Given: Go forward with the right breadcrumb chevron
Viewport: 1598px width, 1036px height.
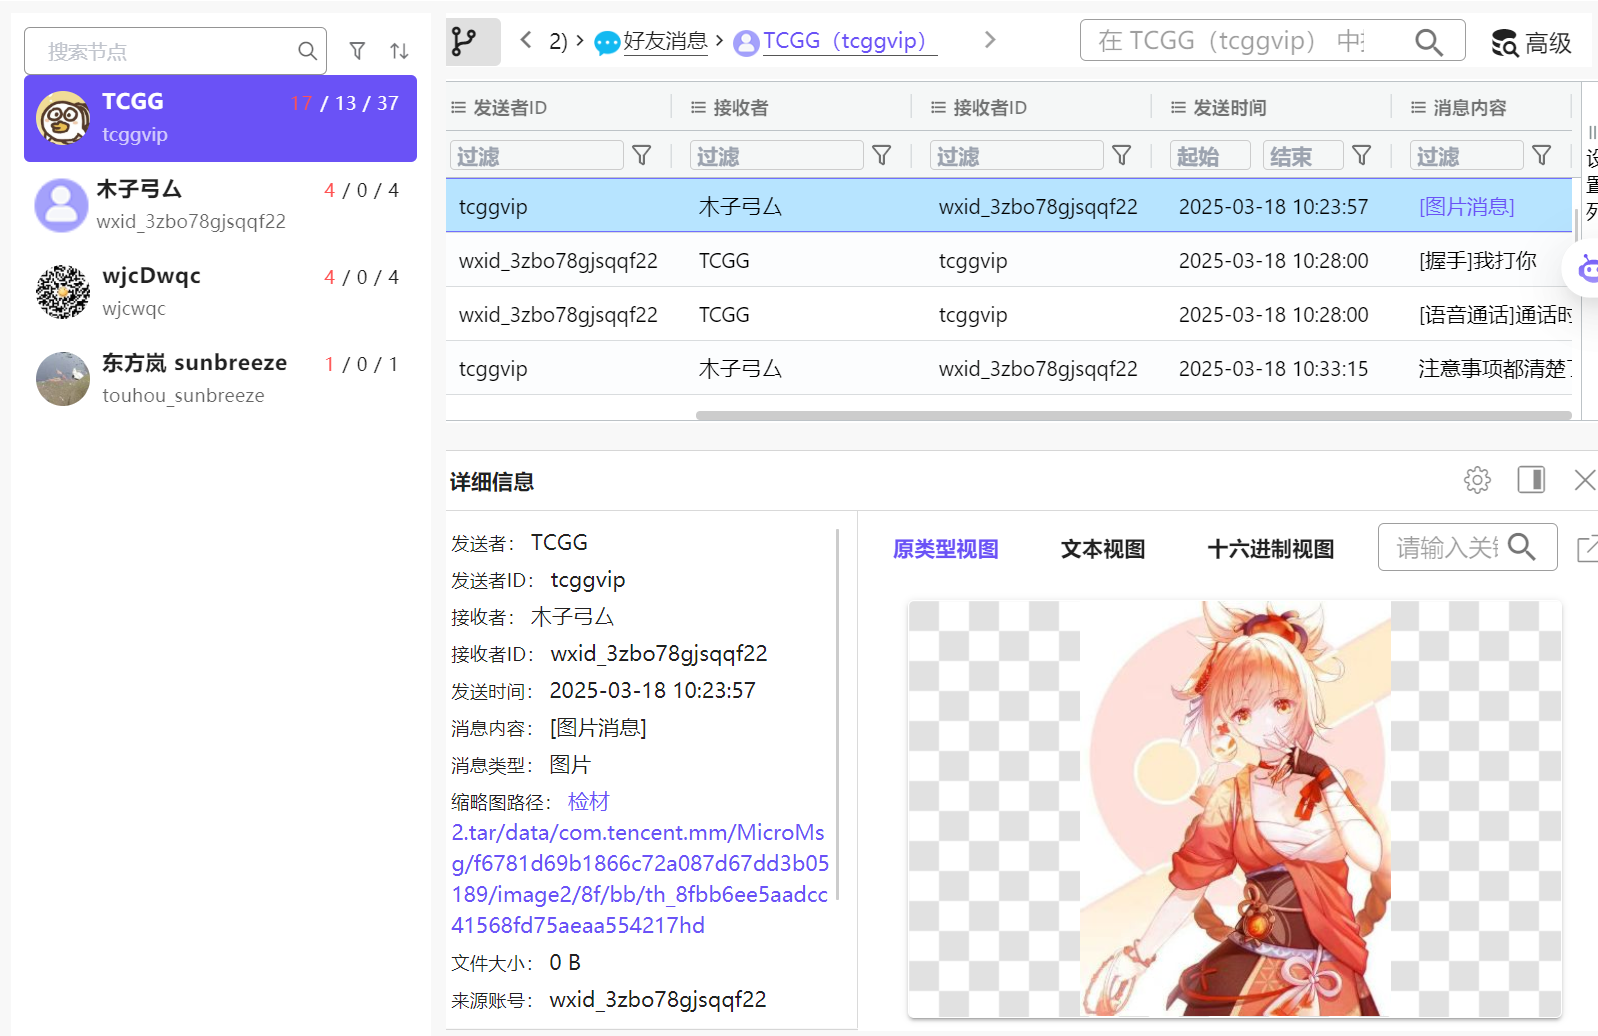Looking at the screenshot, I should coord(990,40).
